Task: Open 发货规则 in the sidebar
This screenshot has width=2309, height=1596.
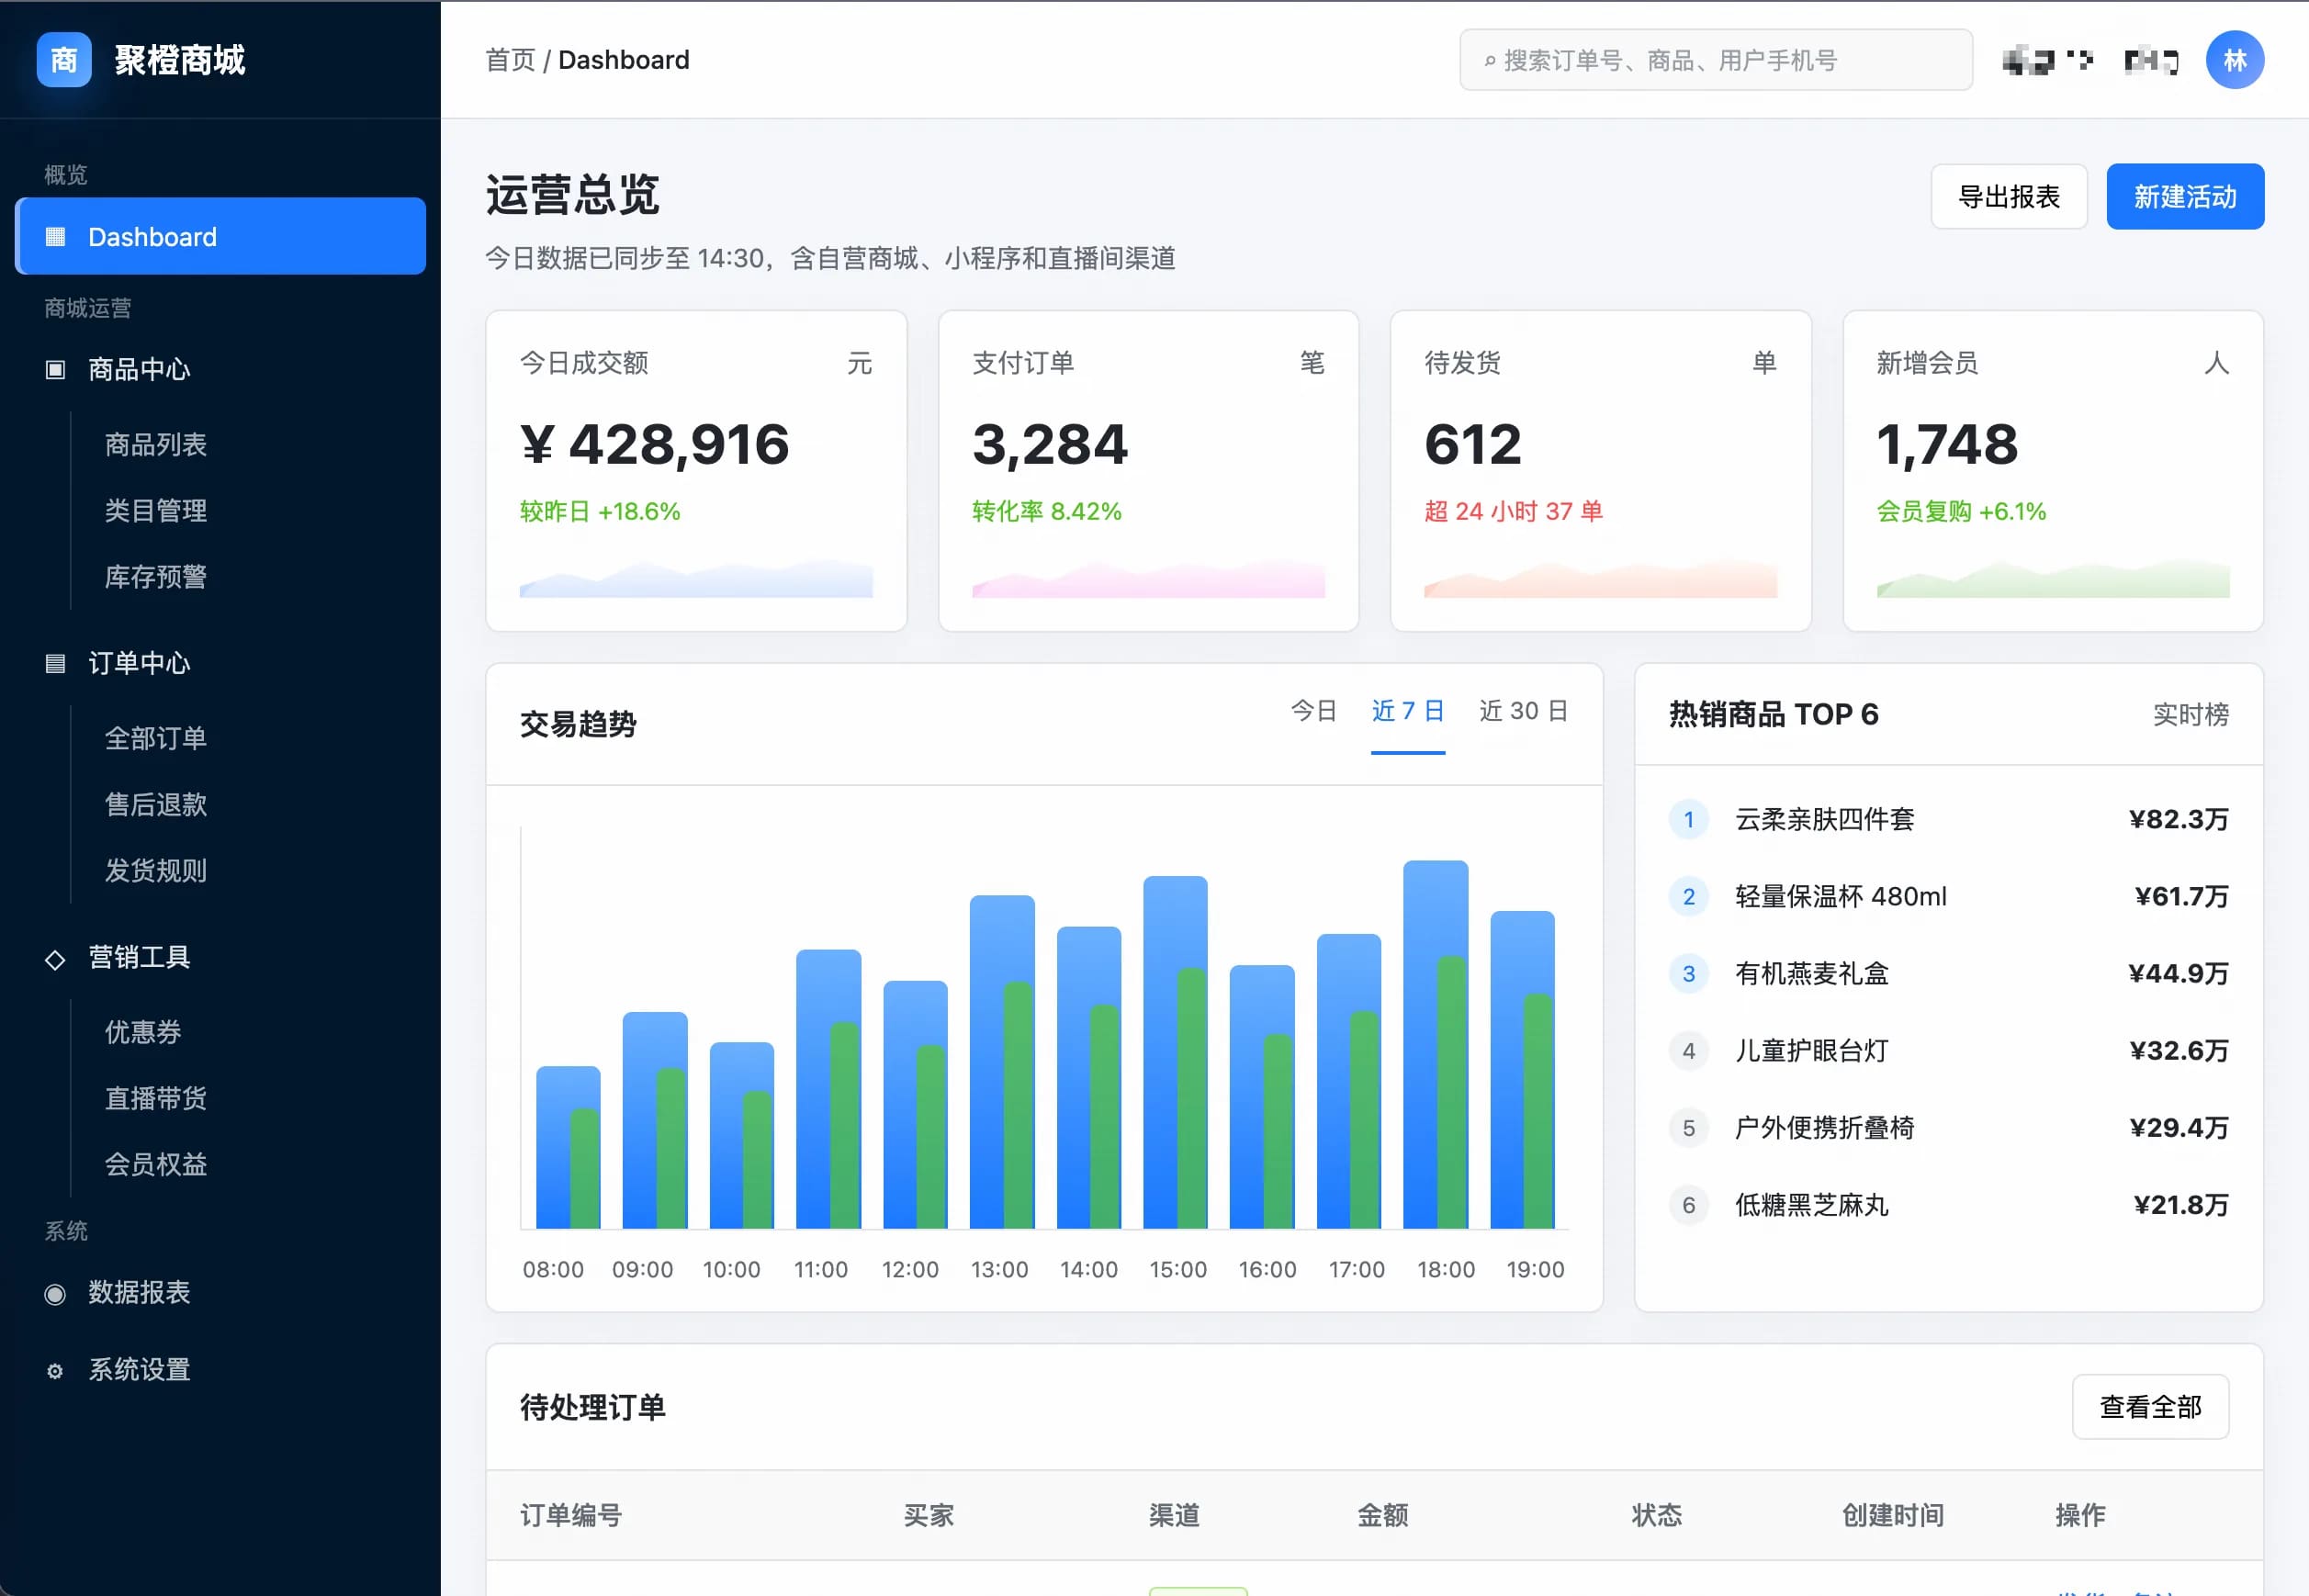Action: click(x=156, y=870)
